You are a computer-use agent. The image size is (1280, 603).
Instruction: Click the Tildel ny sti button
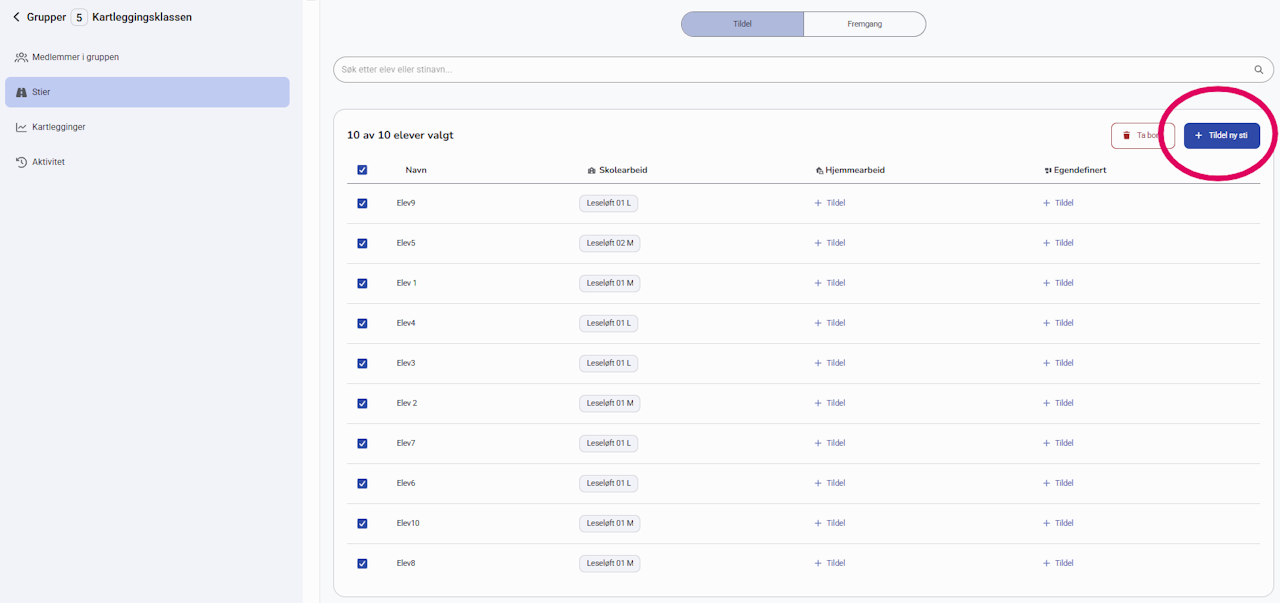click(1222, 135)
